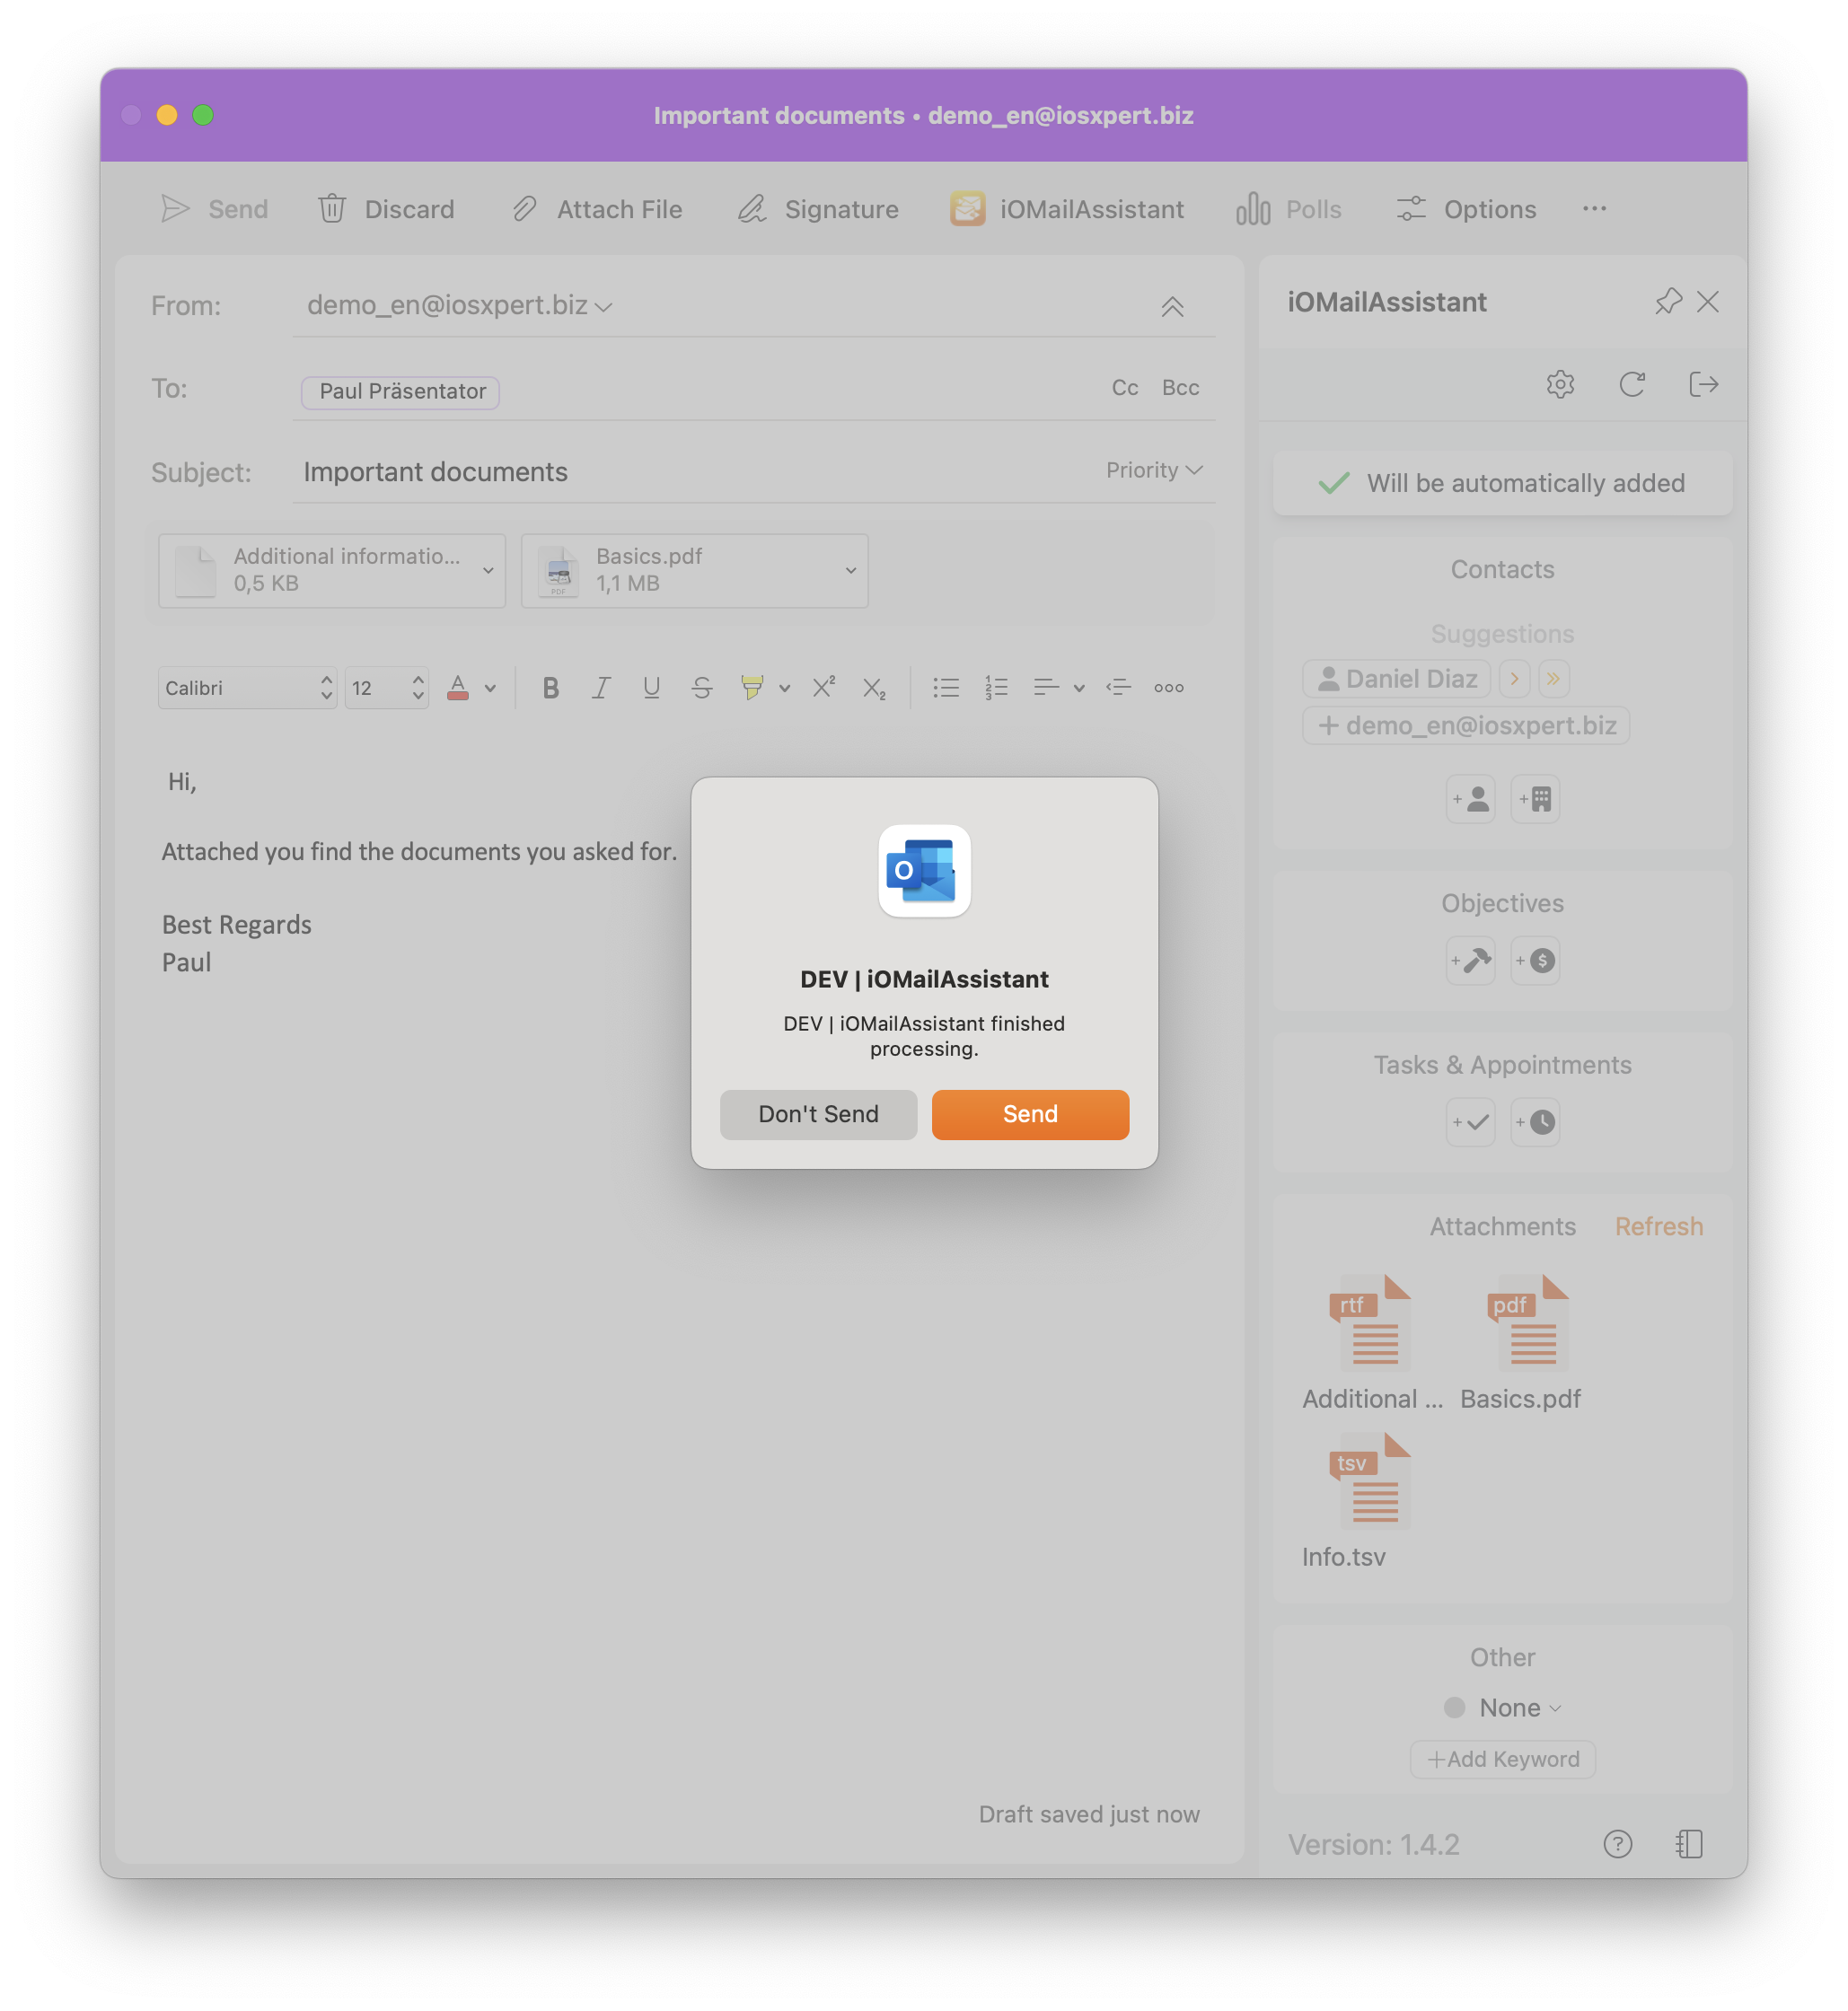
Task: Open iOMailAssistant settings gear
Action: 1560,384
